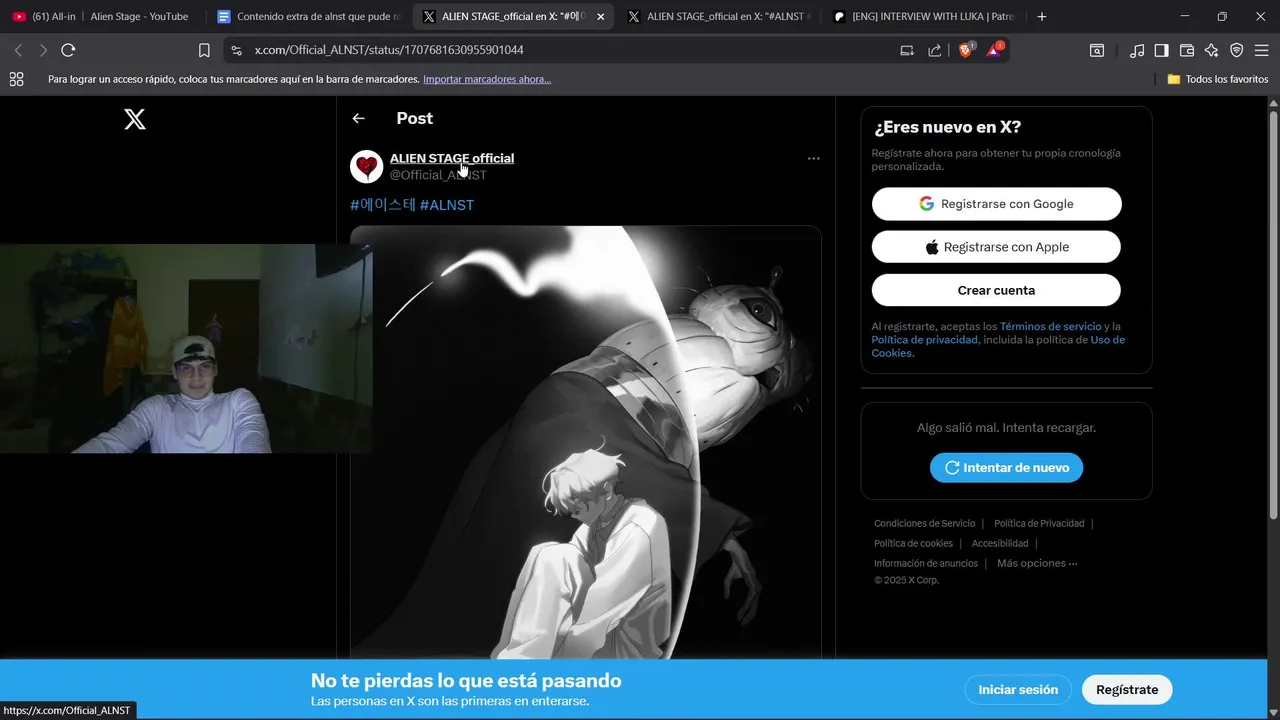The image size is (1280, 720).
Task: Switch to second ALIEN STAGE_official X tab
Action: tap(718, 17)
